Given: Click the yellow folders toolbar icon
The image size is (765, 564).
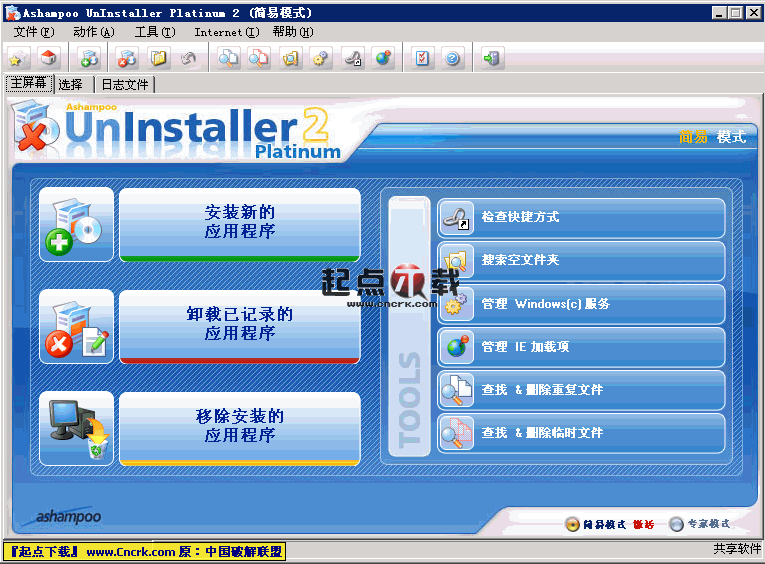Looking at the screenshot, I should point(158,59).
